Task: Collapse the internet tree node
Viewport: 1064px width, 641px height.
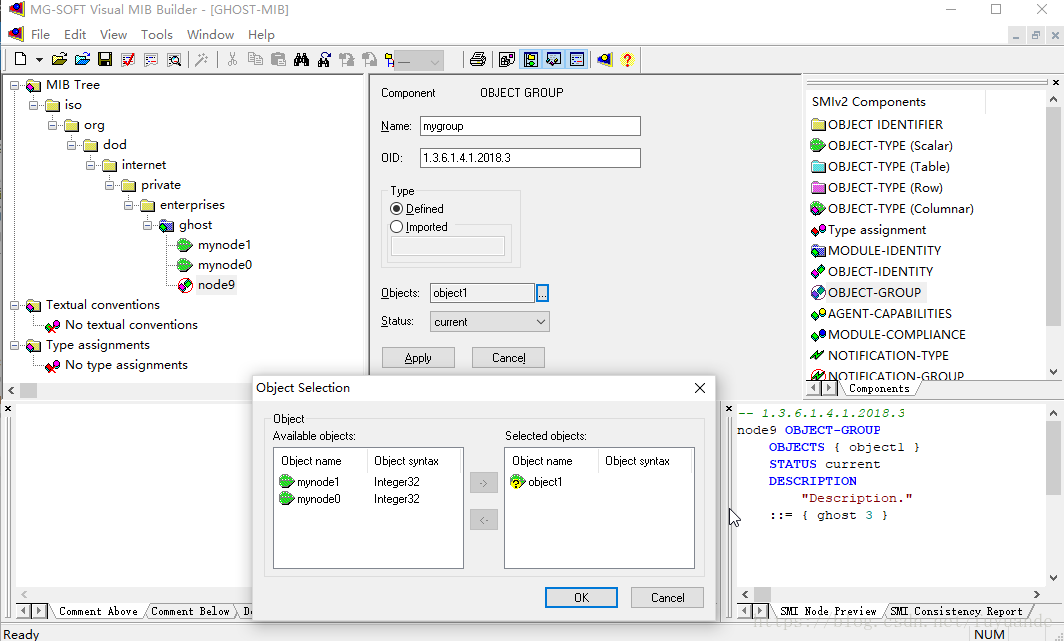Action: point(90,166)
